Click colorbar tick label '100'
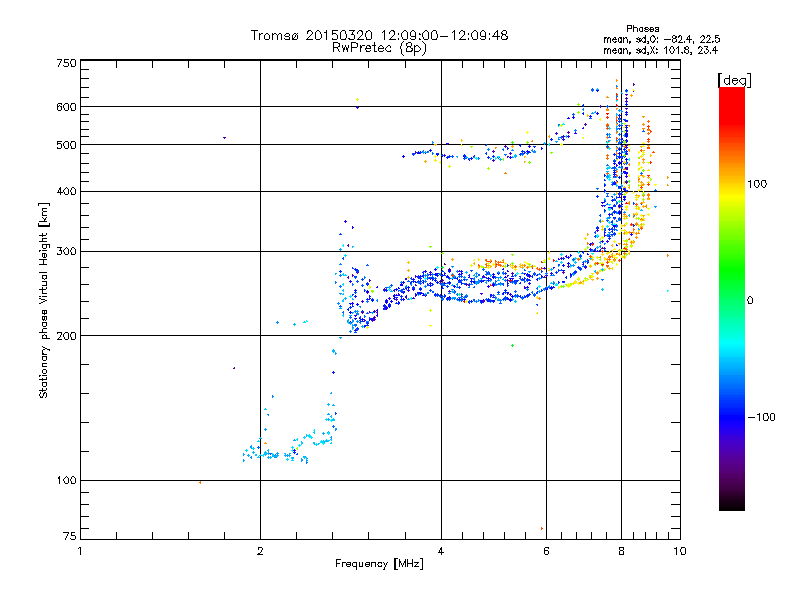 [757, 184]
